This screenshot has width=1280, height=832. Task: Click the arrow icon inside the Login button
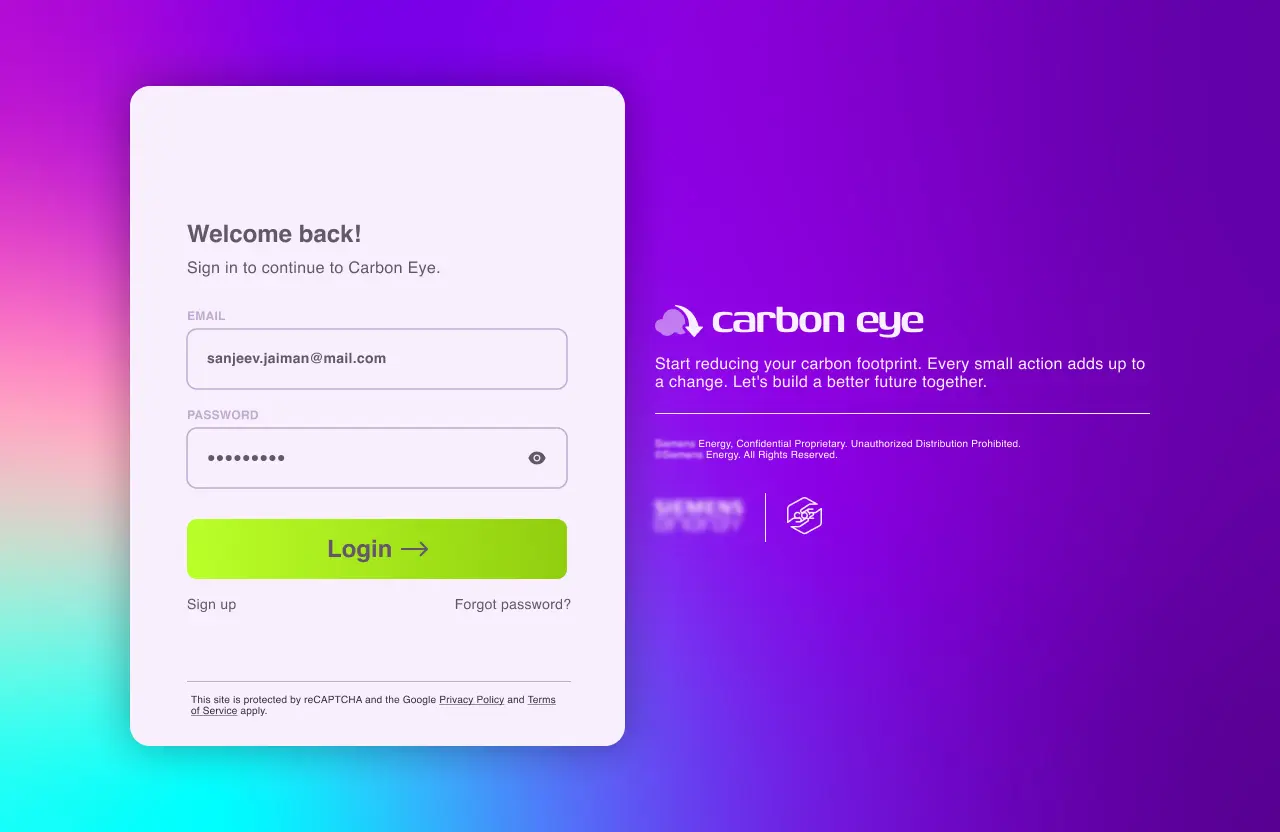(415, 549)
